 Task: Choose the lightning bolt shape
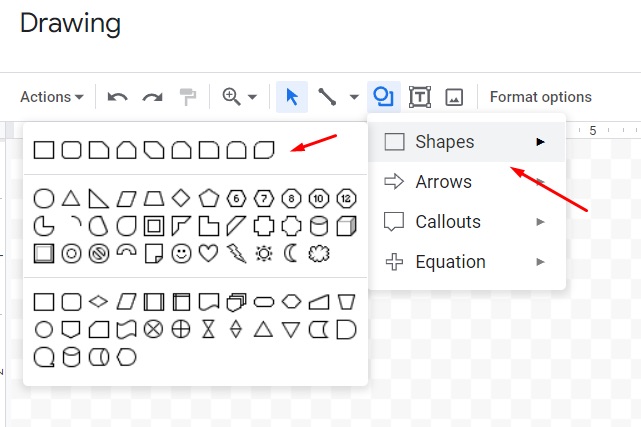pos(236,253)
